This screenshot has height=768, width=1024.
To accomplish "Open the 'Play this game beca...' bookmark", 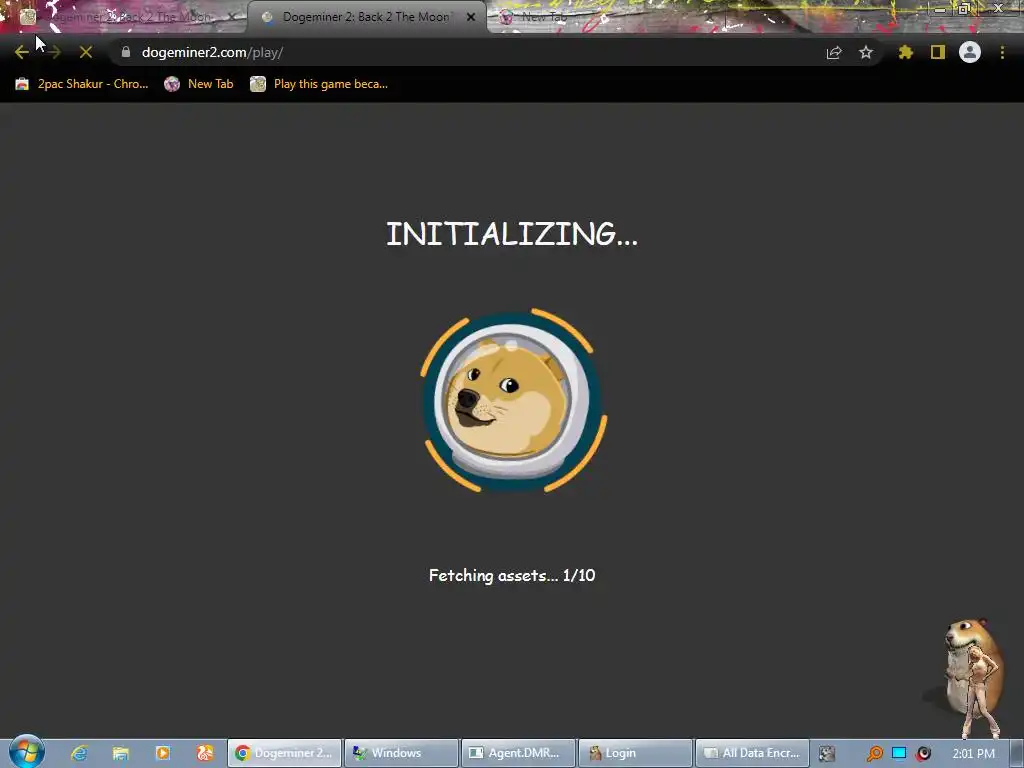I will coord(319,84).
